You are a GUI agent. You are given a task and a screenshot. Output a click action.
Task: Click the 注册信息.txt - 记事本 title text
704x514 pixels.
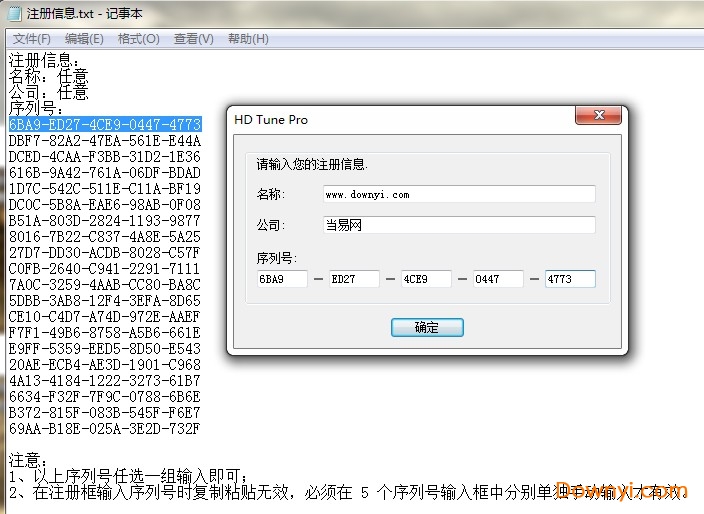(x=84, y=14)
